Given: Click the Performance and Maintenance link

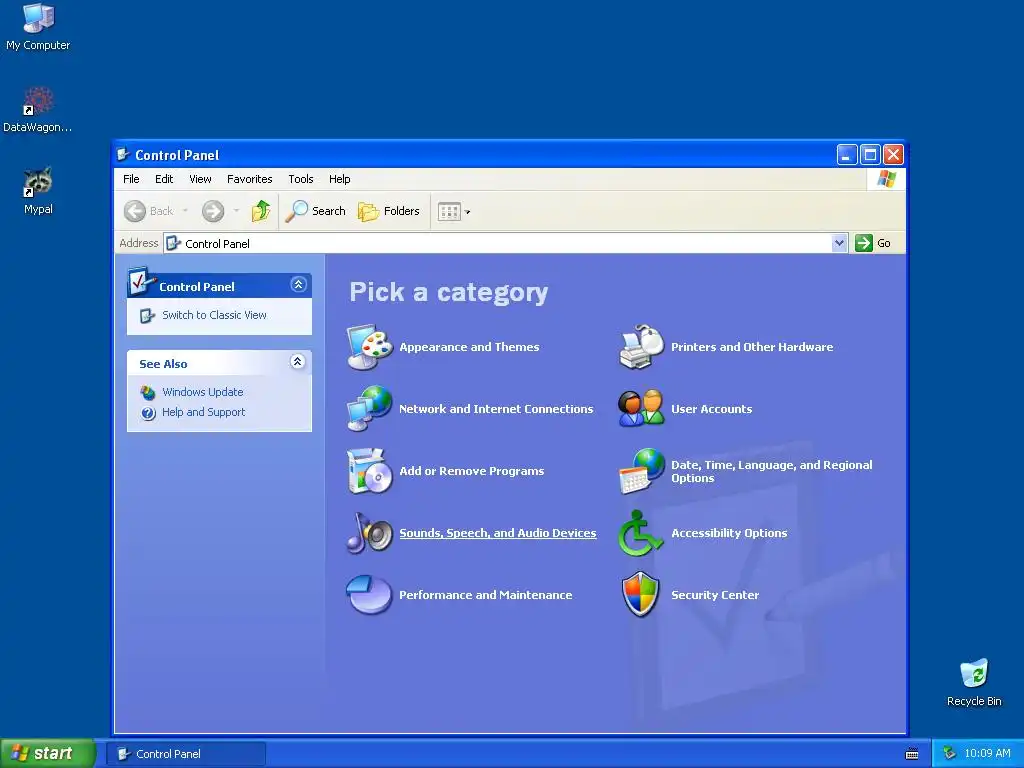Looking at the screenshot, I should (486, 595).
